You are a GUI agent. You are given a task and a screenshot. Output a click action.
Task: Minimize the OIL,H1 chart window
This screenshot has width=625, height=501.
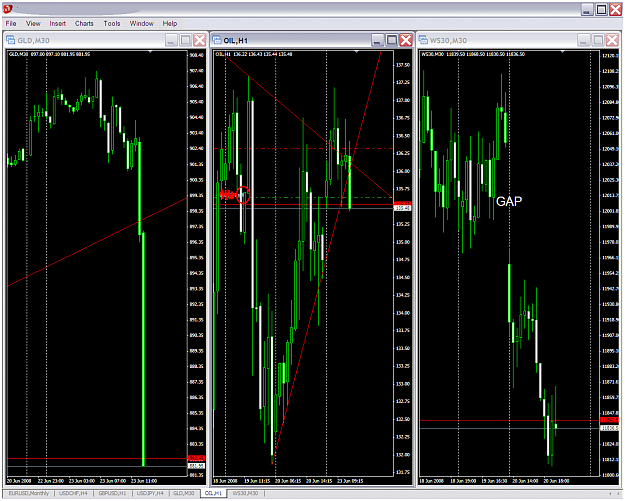377,40
